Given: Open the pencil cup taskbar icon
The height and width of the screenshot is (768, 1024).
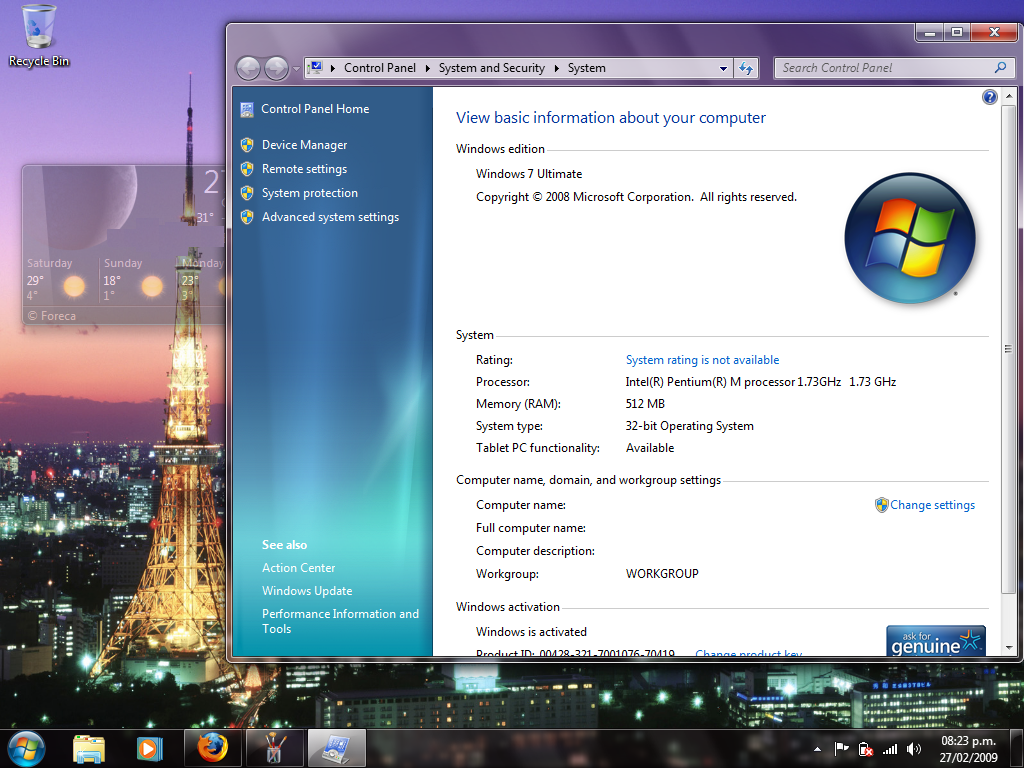Looking at the screenshot, I should 274,748.
